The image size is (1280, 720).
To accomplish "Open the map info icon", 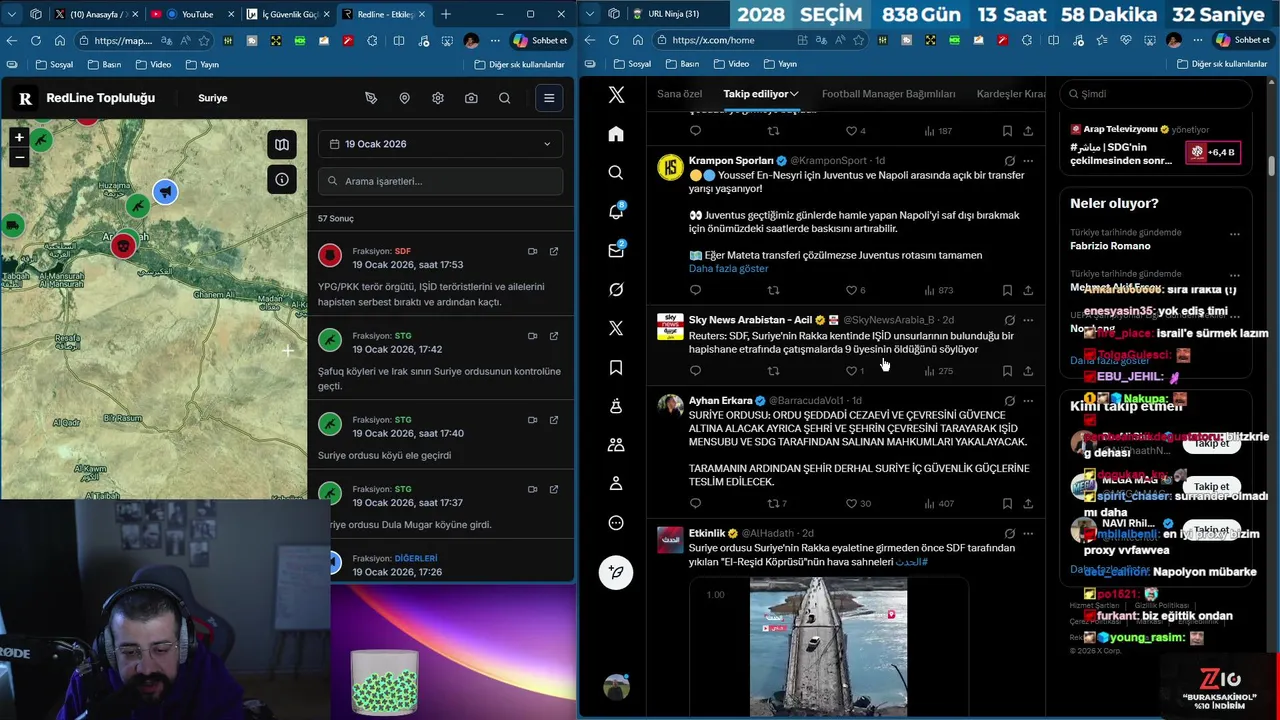I will 282,180.
